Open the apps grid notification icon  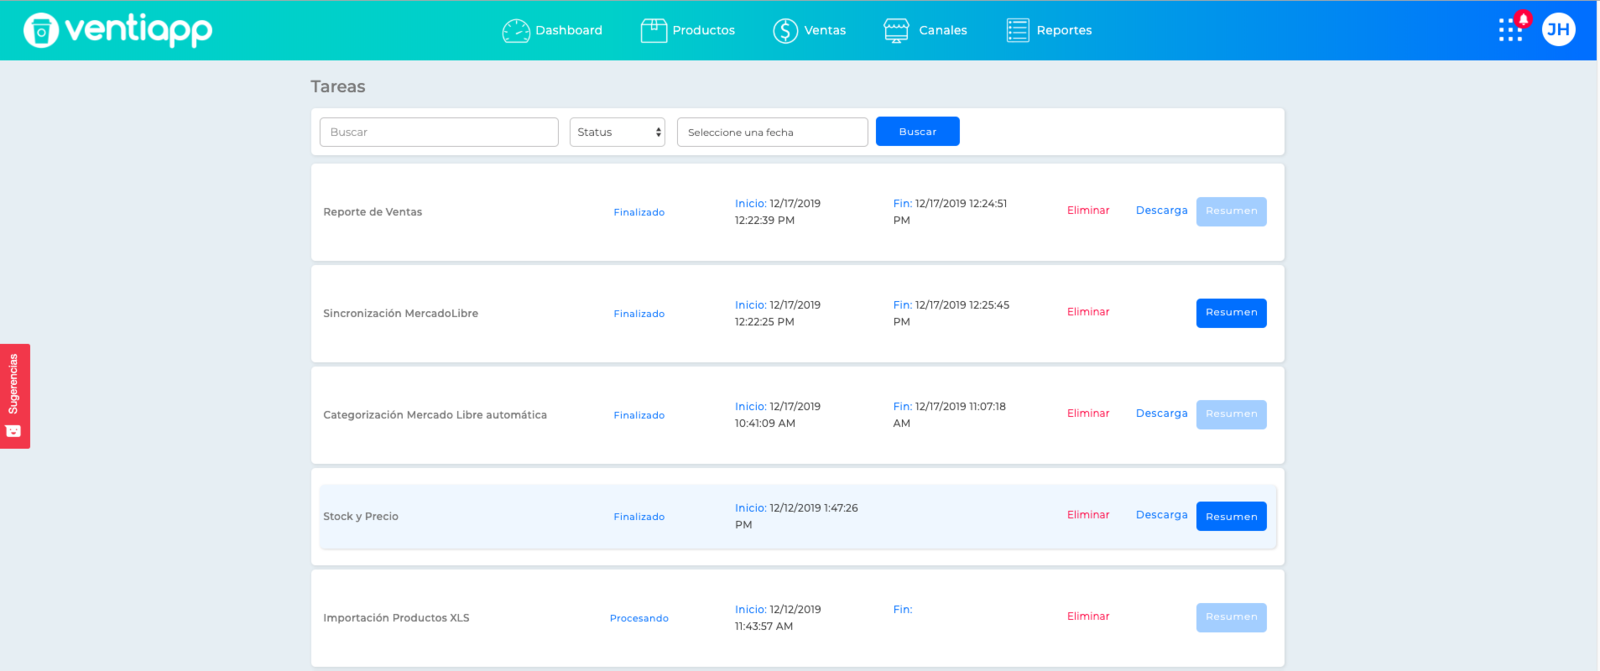1512,29
